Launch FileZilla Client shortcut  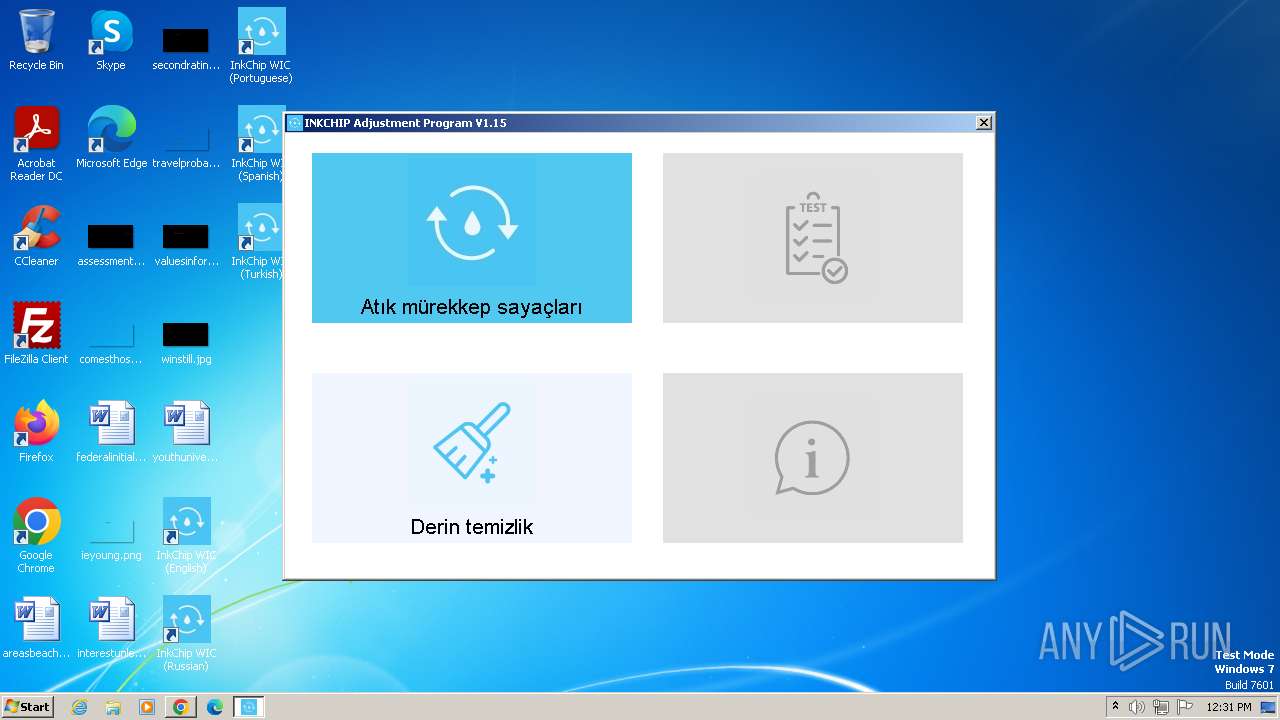coord(36,334)
